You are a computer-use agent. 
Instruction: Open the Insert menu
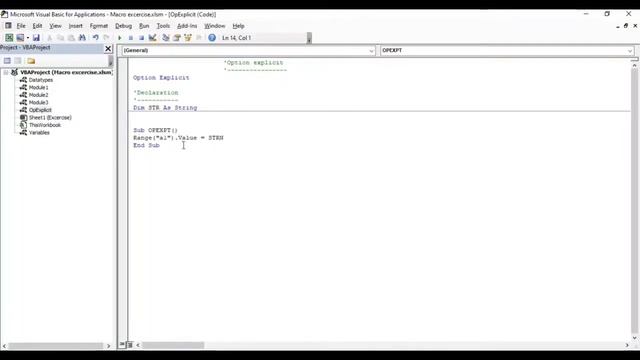click(x=76, y=26)
